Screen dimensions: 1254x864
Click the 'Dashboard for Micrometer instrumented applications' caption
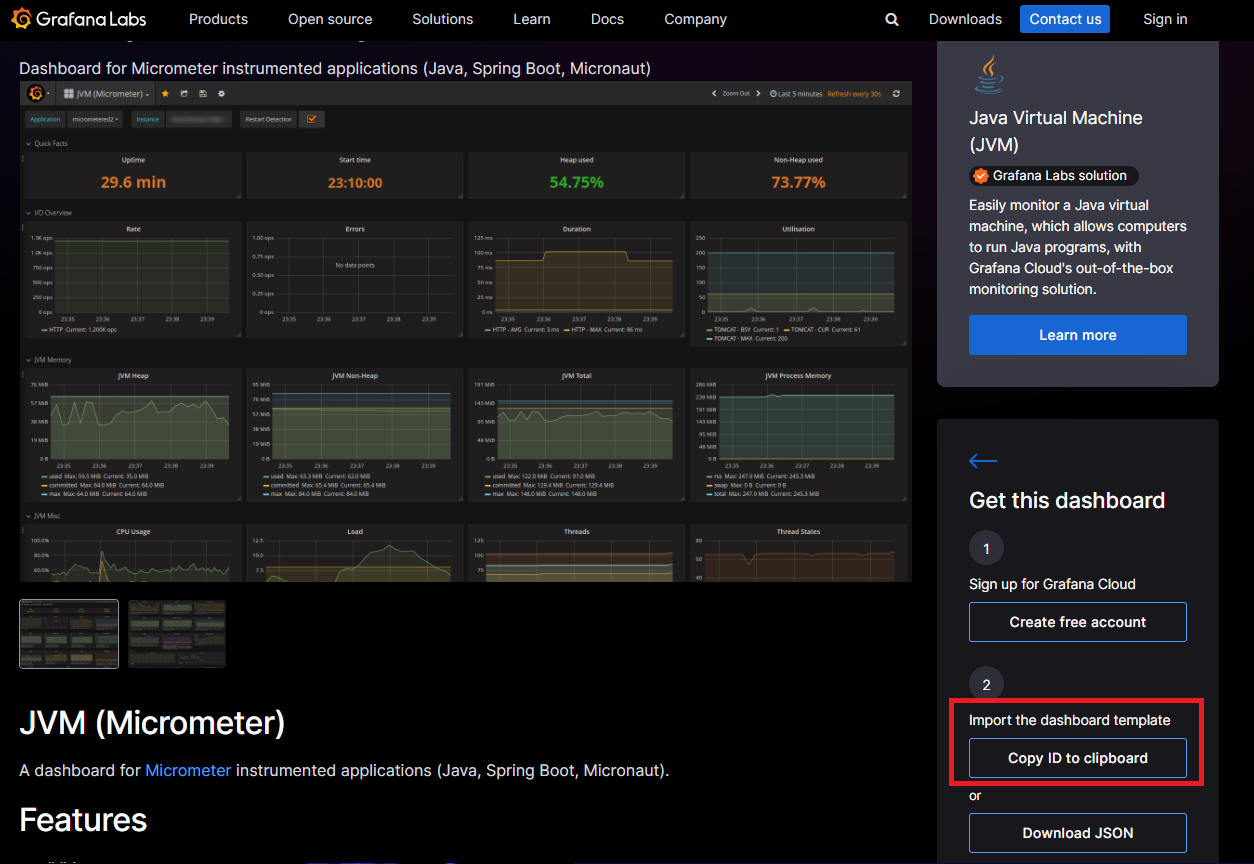click(x=335, y=68)
